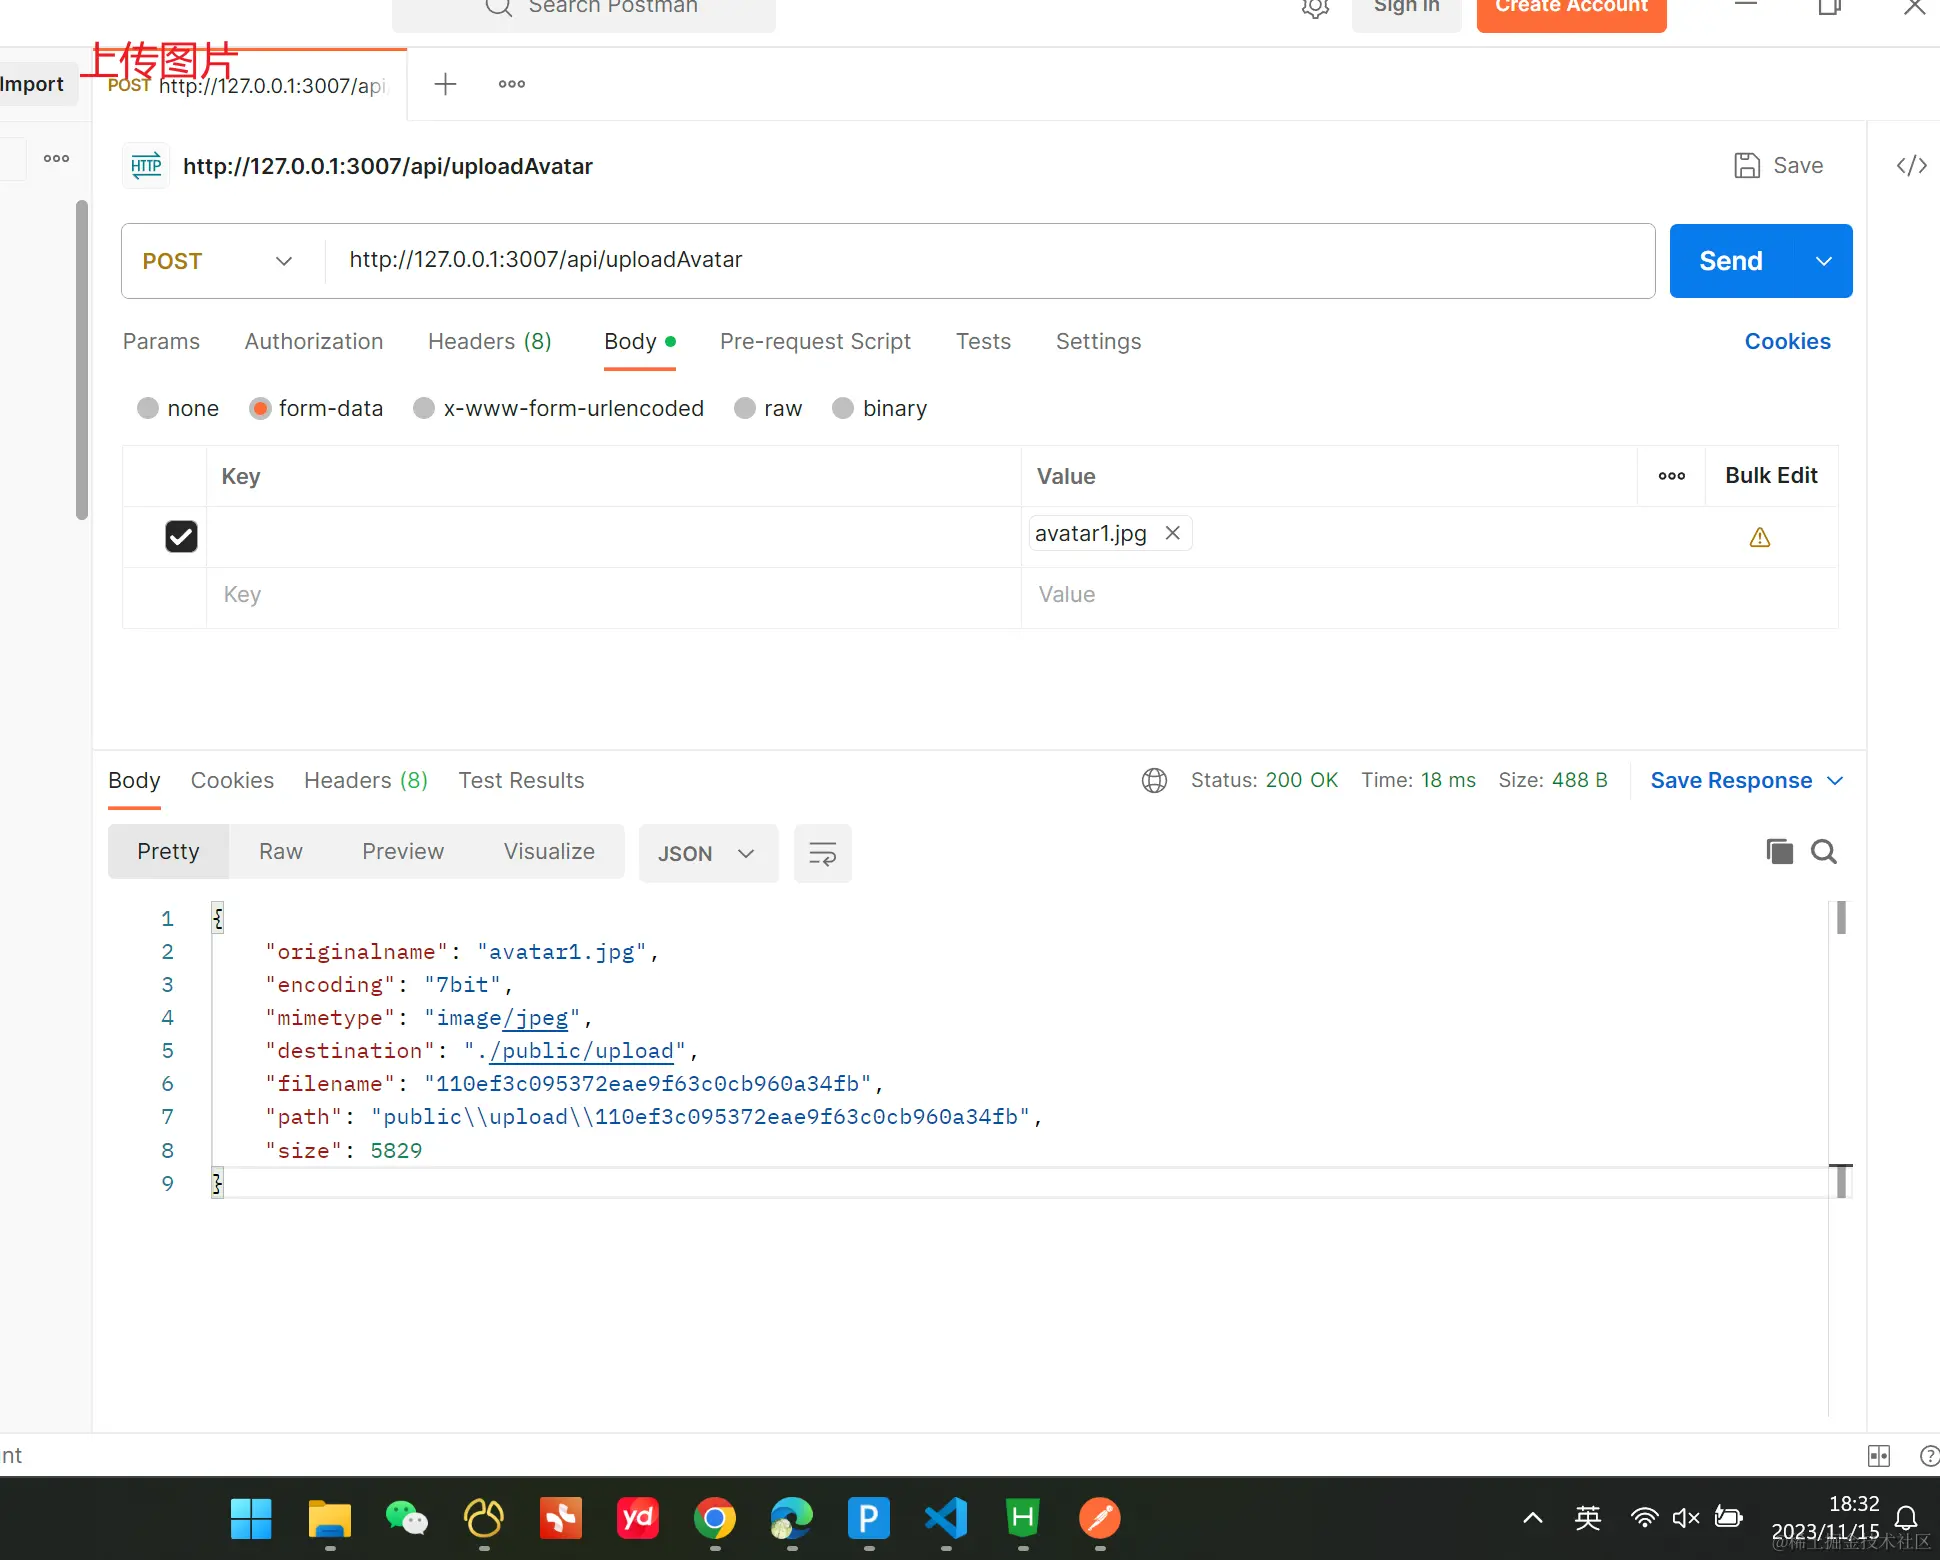This screenshot has width=1940, height=1560.
Task: Open the POST method dropdown
Action: (x=220, y=261)
